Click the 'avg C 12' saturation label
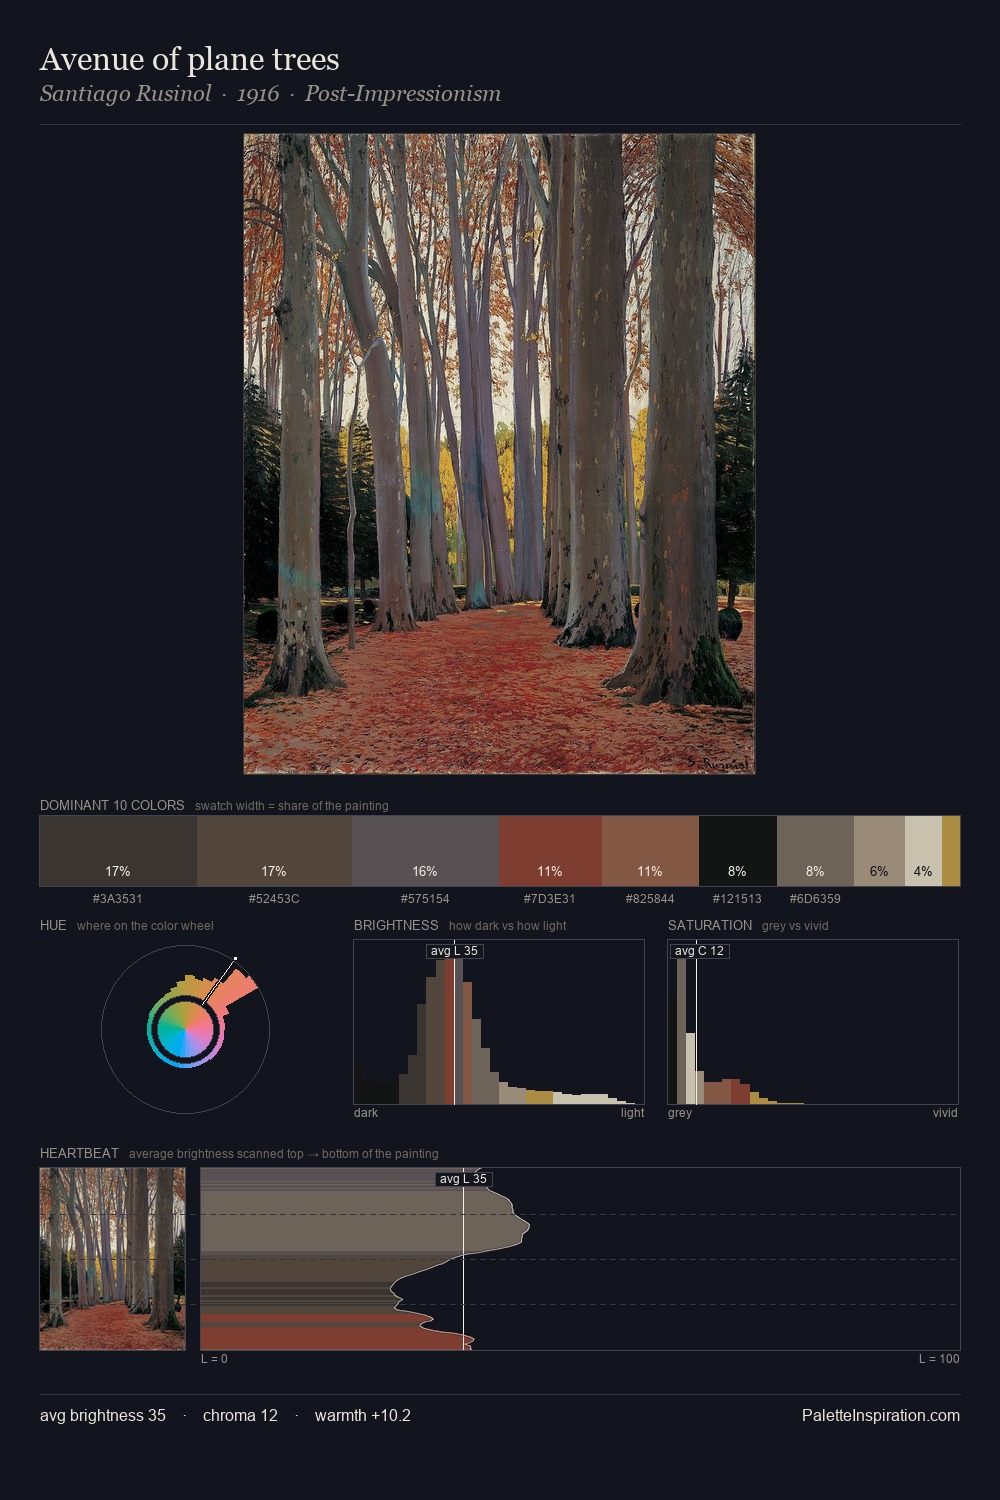This screenshot has height=1500, width=1000. click(699, 951)
